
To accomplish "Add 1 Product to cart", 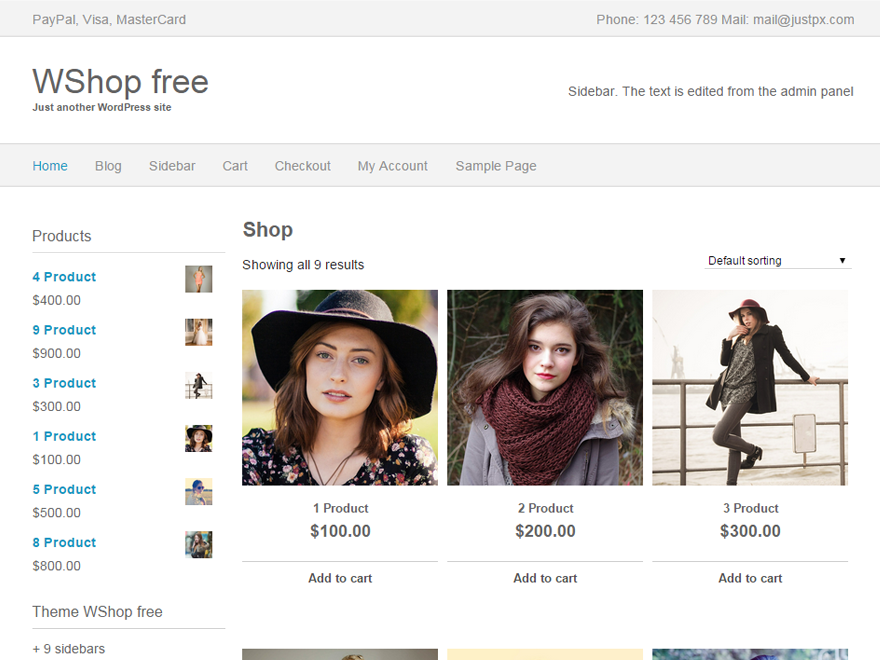I will (x=340, y=578).
